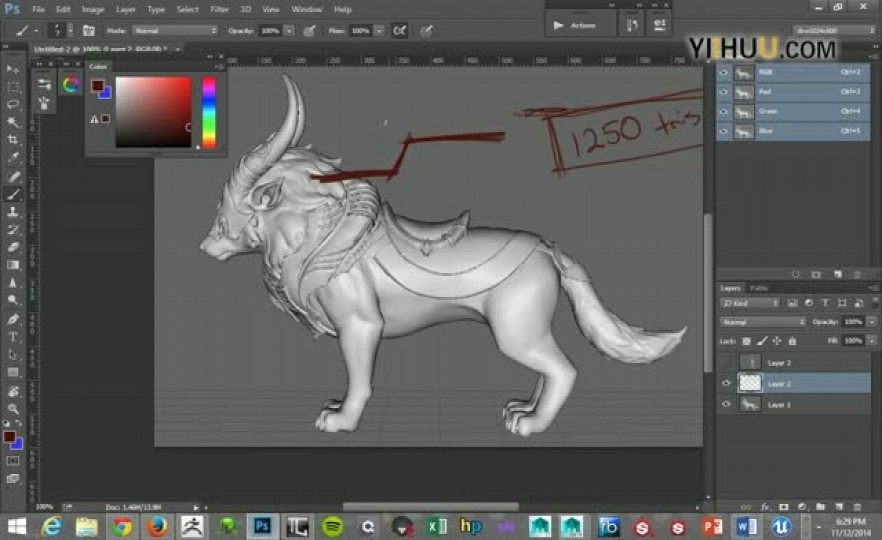
Task: Select the Eraser tool
Action: coord(12,247)
